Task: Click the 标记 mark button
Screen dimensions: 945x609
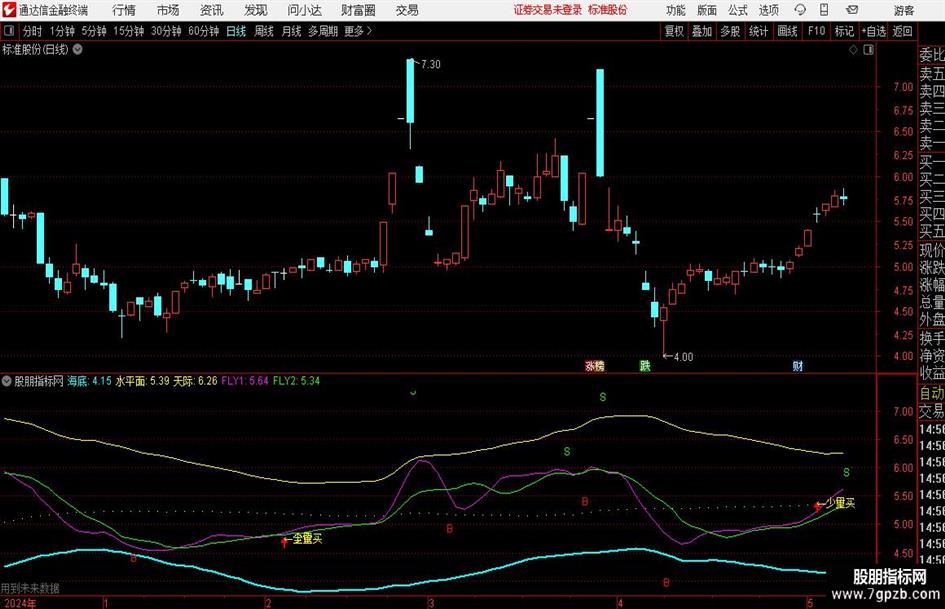Action: 844,31
